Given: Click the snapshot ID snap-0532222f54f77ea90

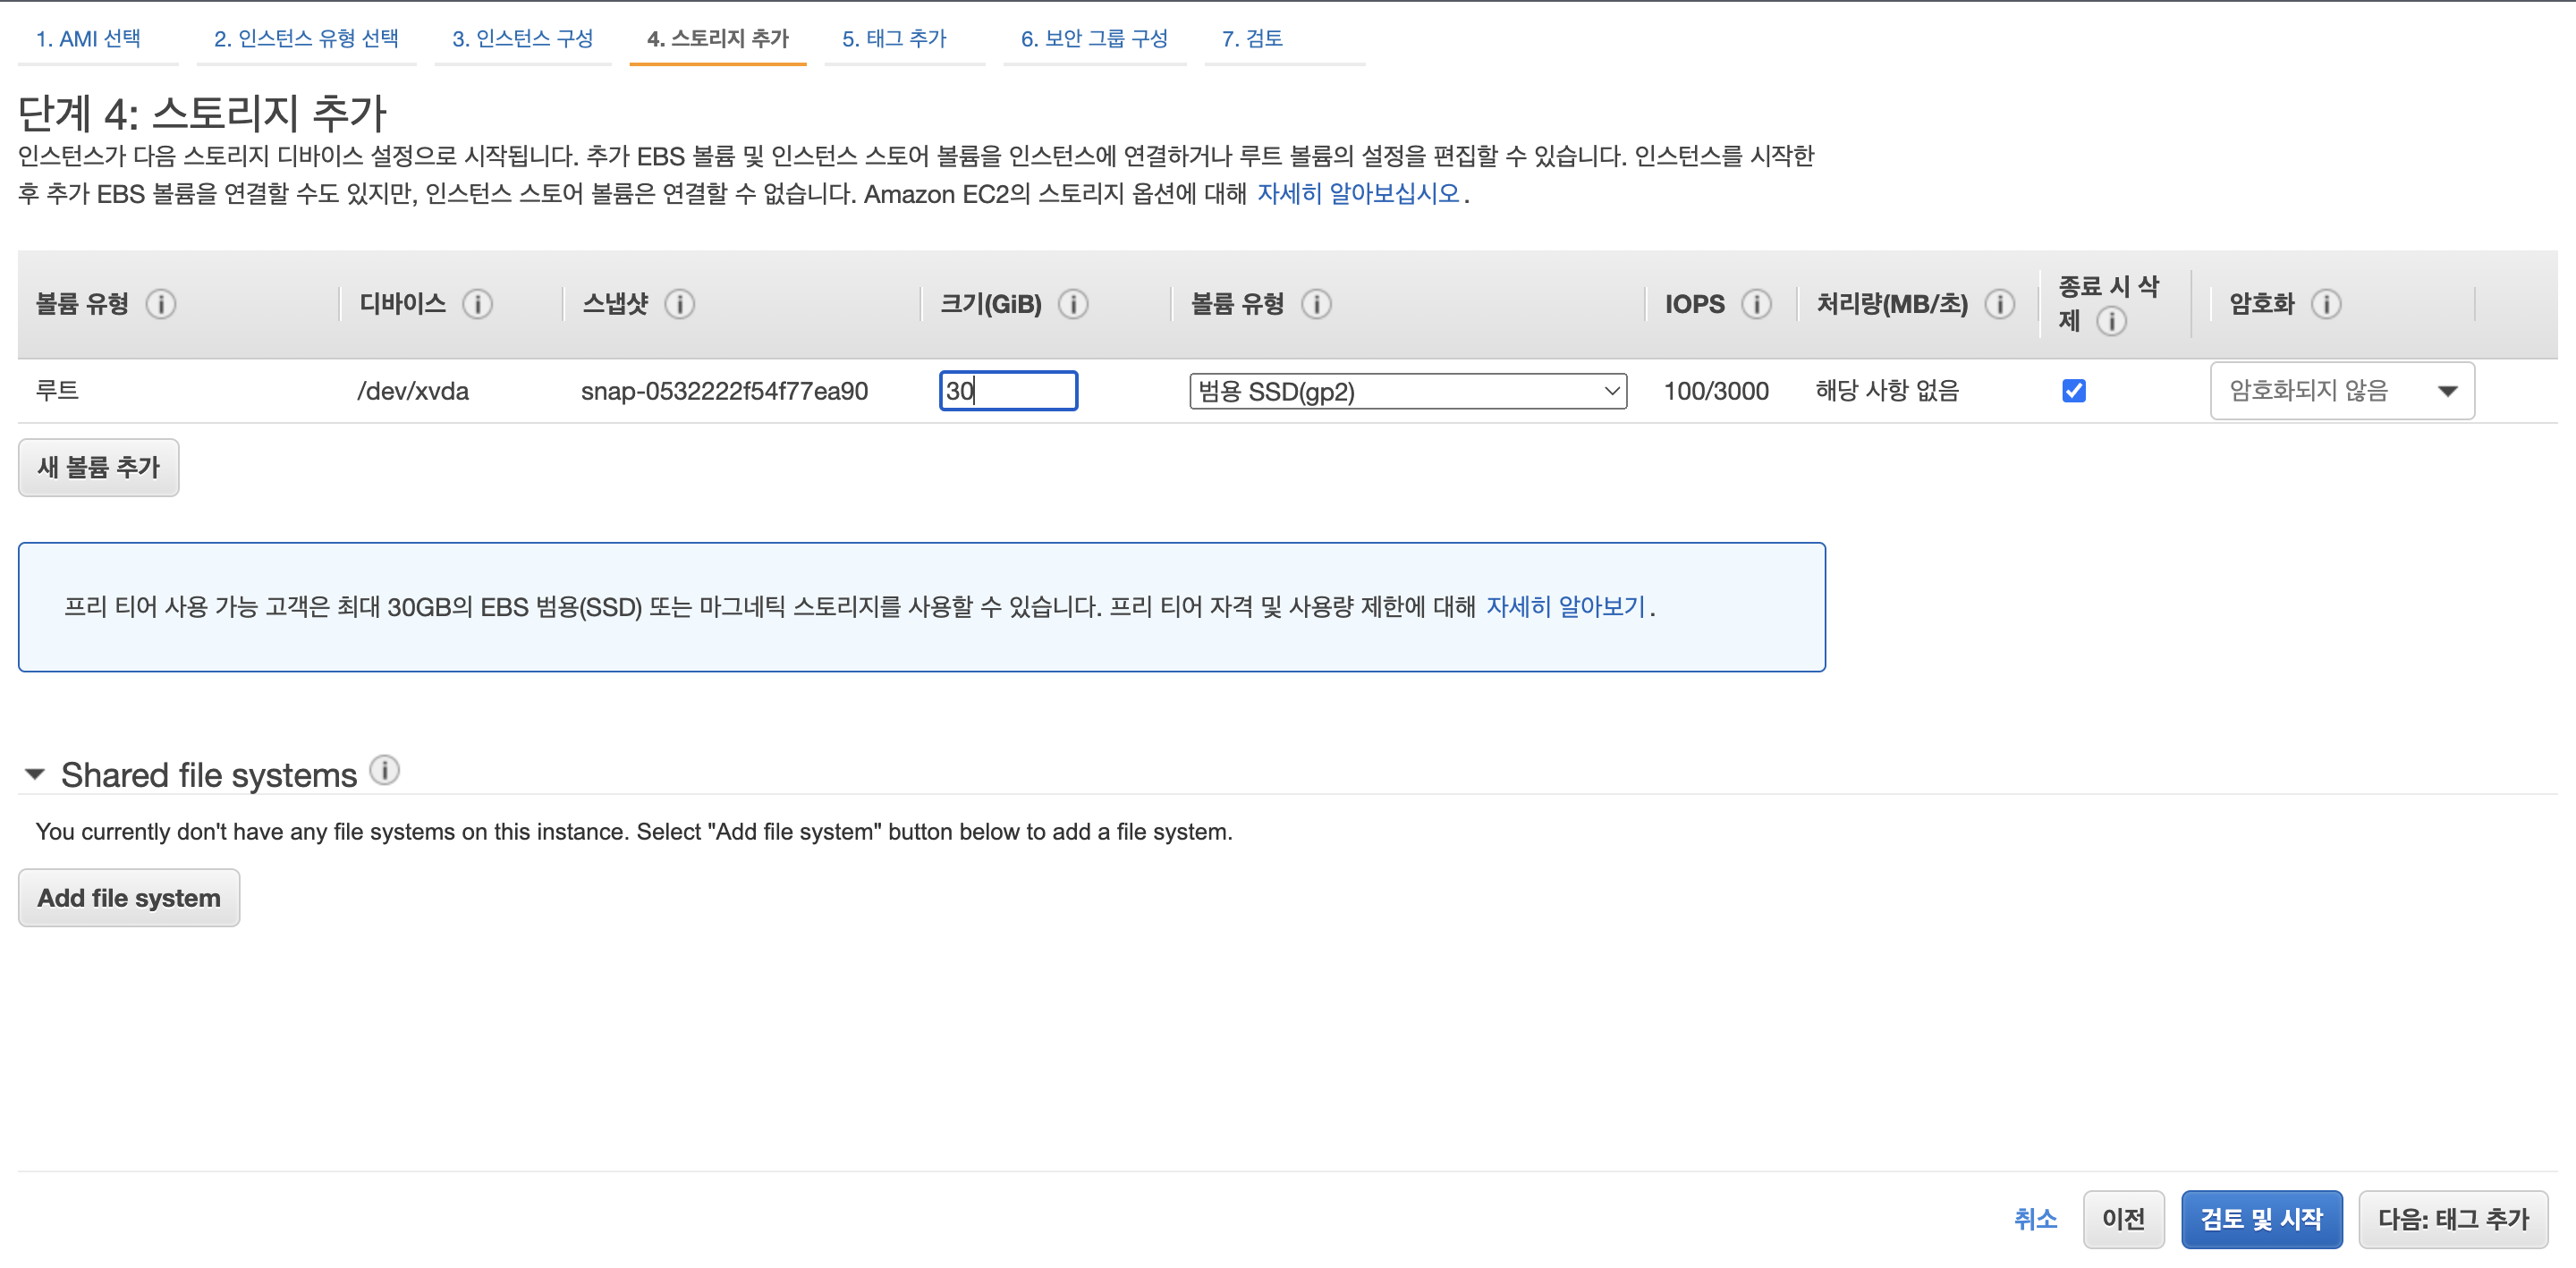Looking at the screenshot, I should (x=724, y=391).
